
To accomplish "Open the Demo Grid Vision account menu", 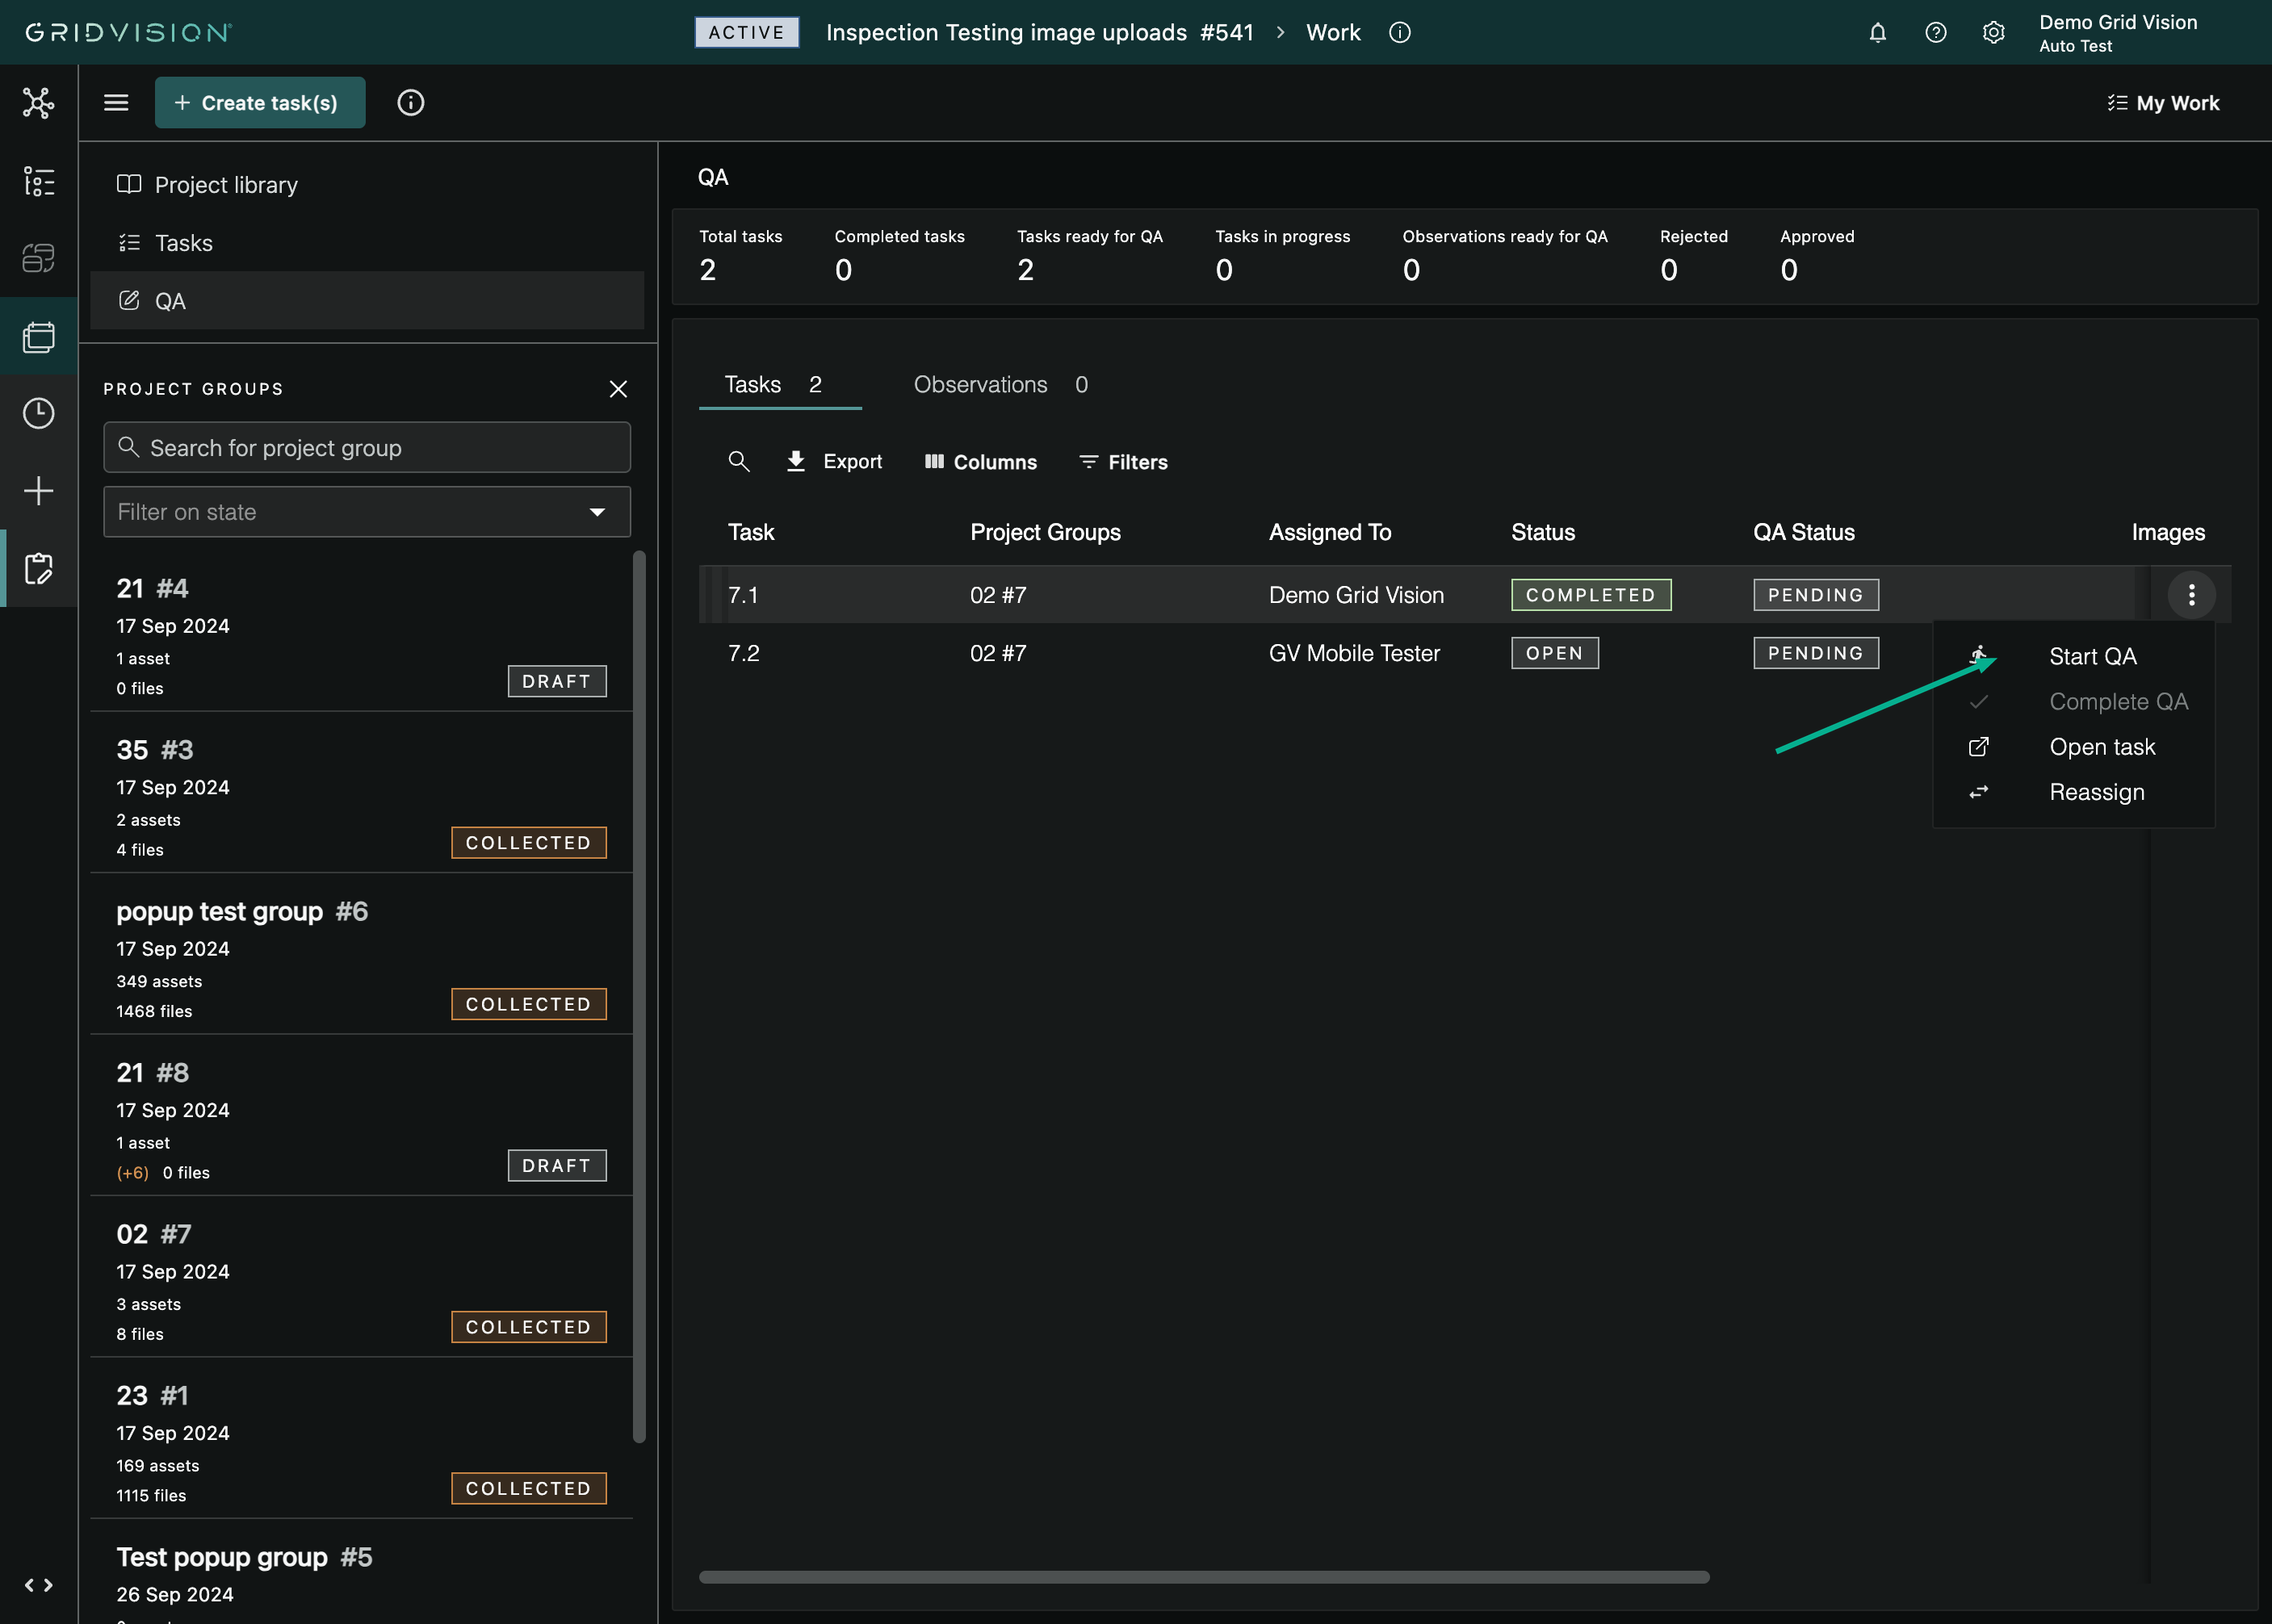I will tap(2118, 32).
